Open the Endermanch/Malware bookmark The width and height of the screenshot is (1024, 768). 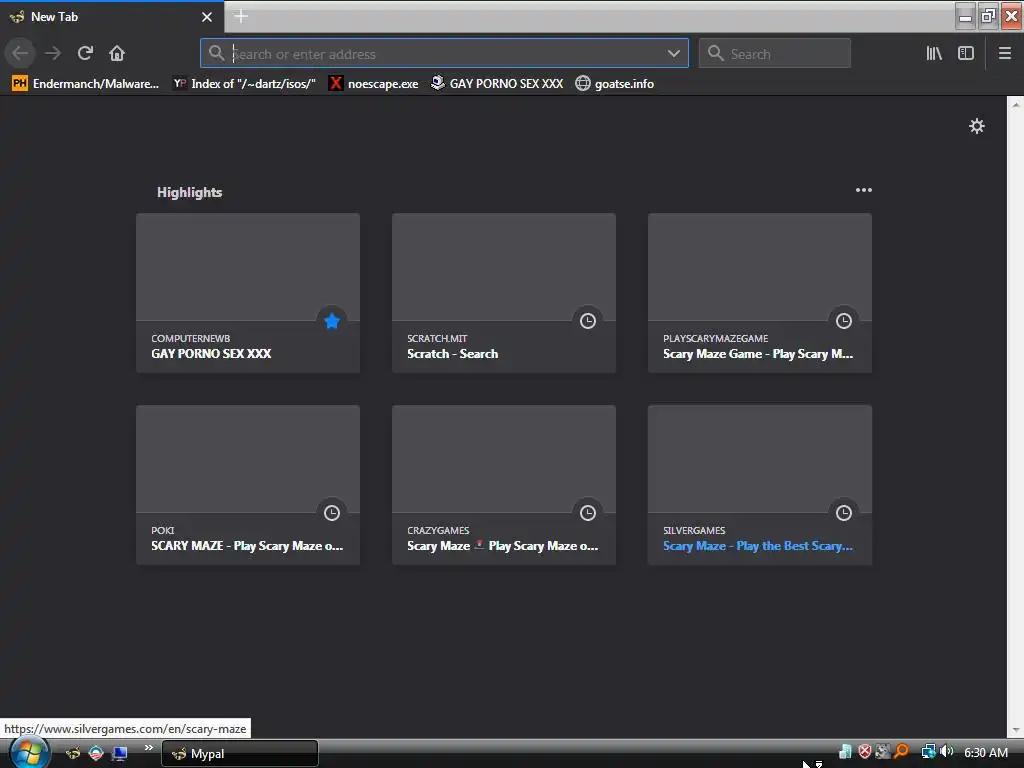coord(86,84)
